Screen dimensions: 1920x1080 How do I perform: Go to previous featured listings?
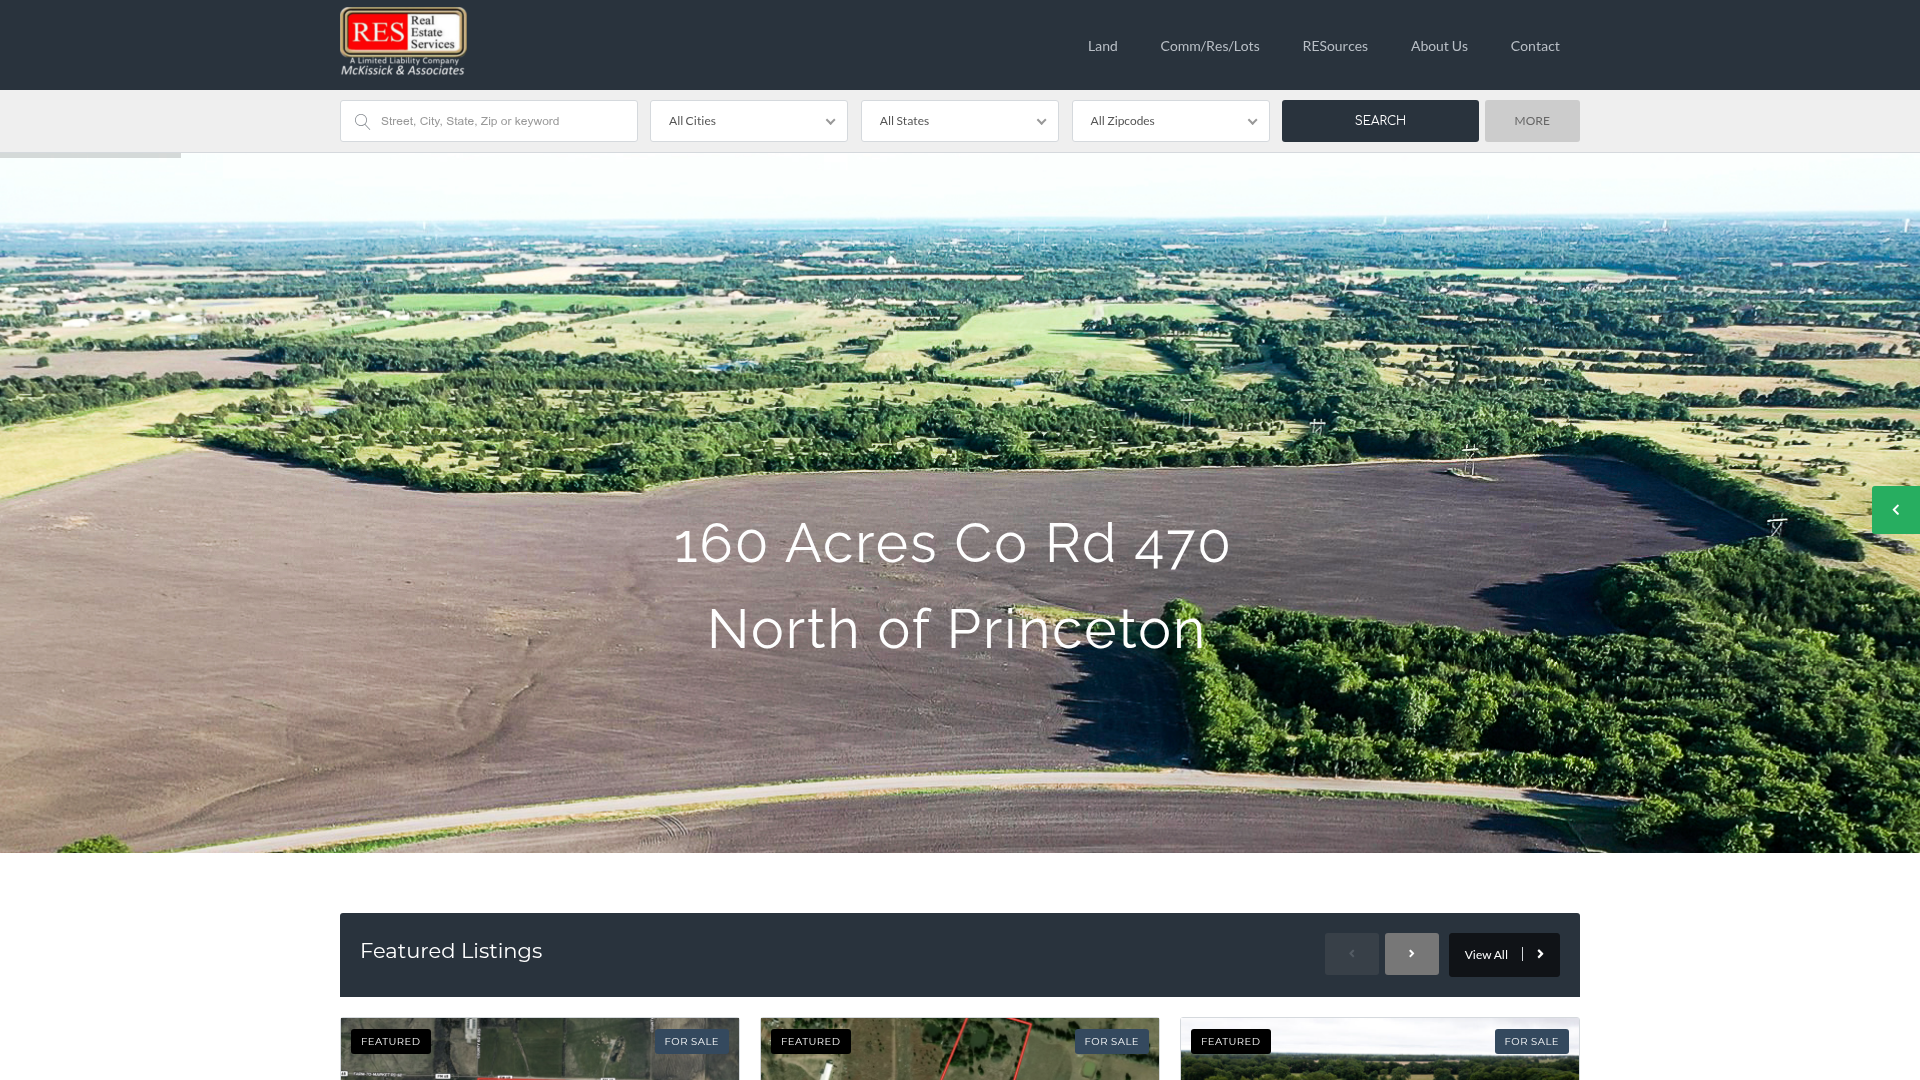click(1351, 954)
